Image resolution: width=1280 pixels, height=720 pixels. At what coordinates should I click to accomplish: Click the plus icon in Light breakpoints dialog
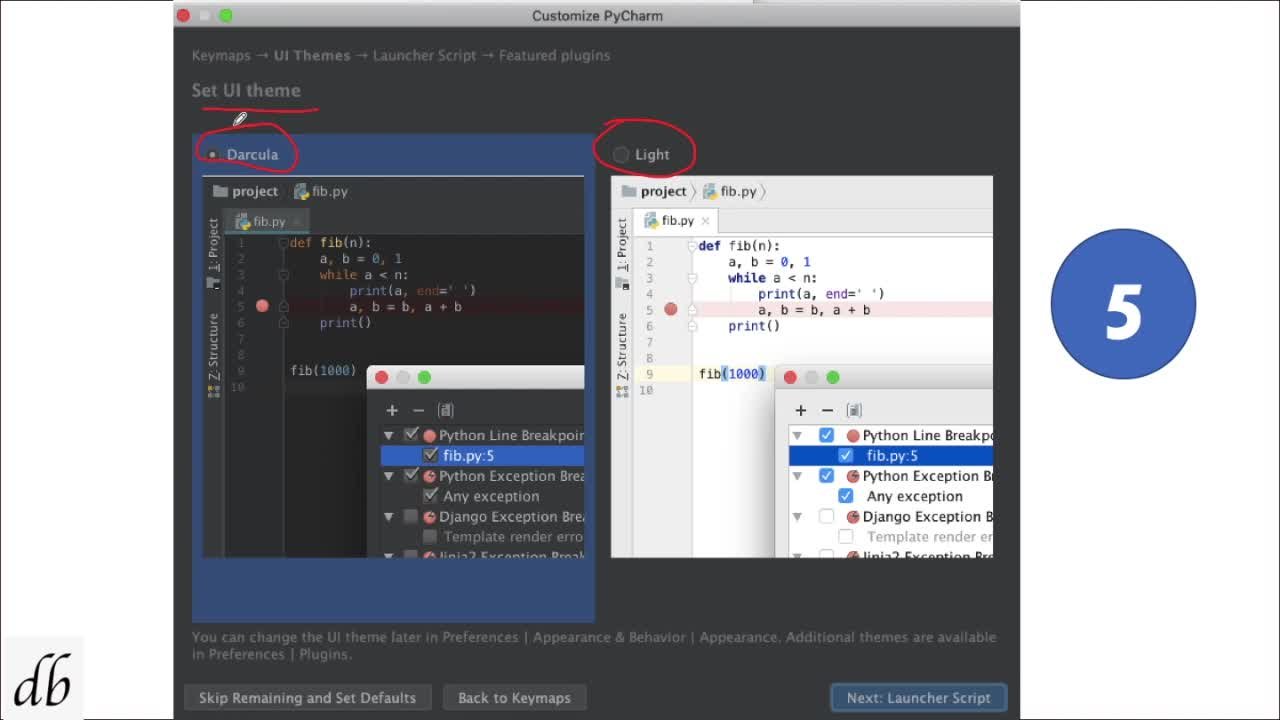pos(800,410)
